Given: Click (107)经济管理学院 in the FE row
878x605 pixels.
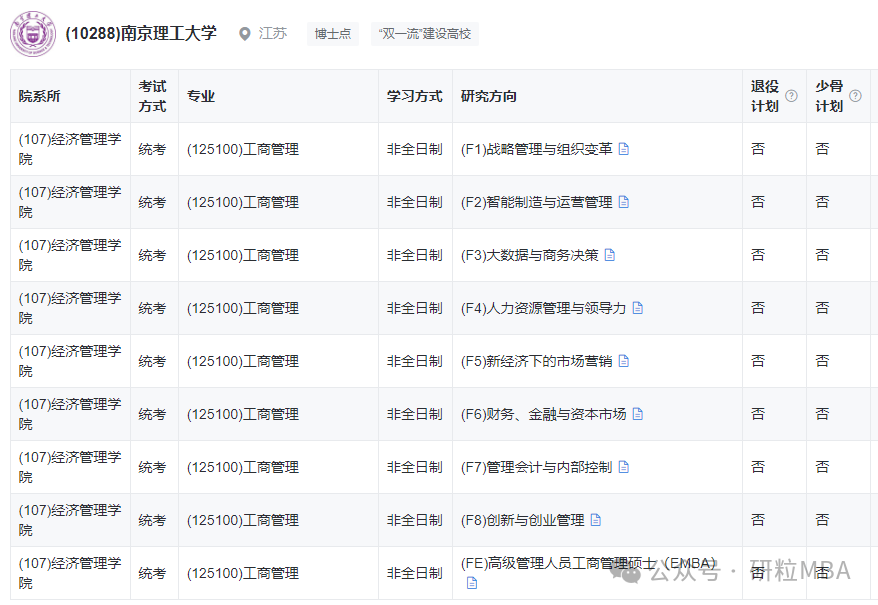Looking at the screenshot, I should pos(70,573).
